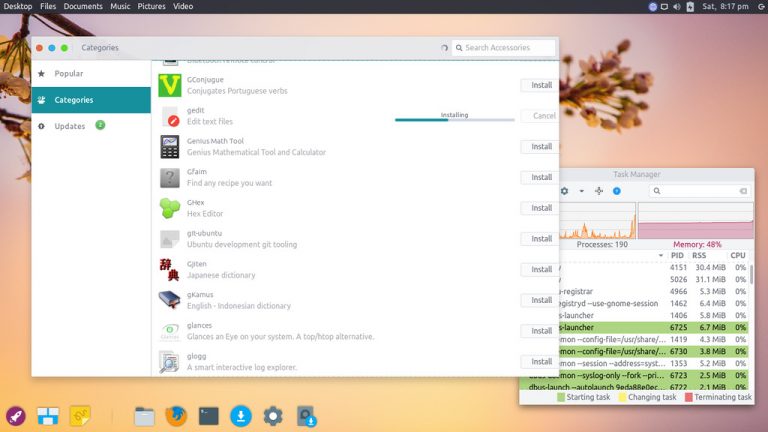Open the Desktop menu in top panel
This screenshot has width=768, height=432.
point(18,6)
